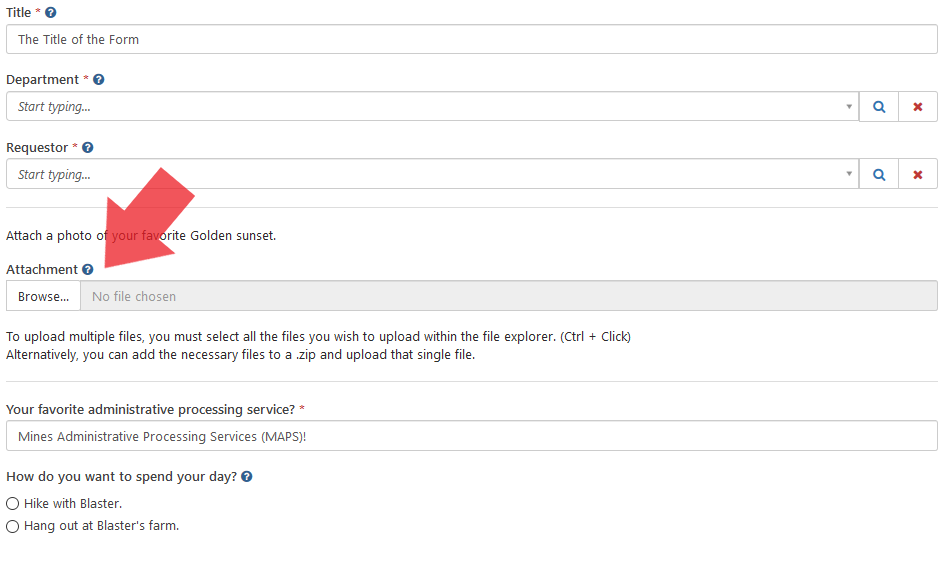Click the Department search magnifier icon
The width and height of the screenshot is (943, 561).
(x=879, y=107)
